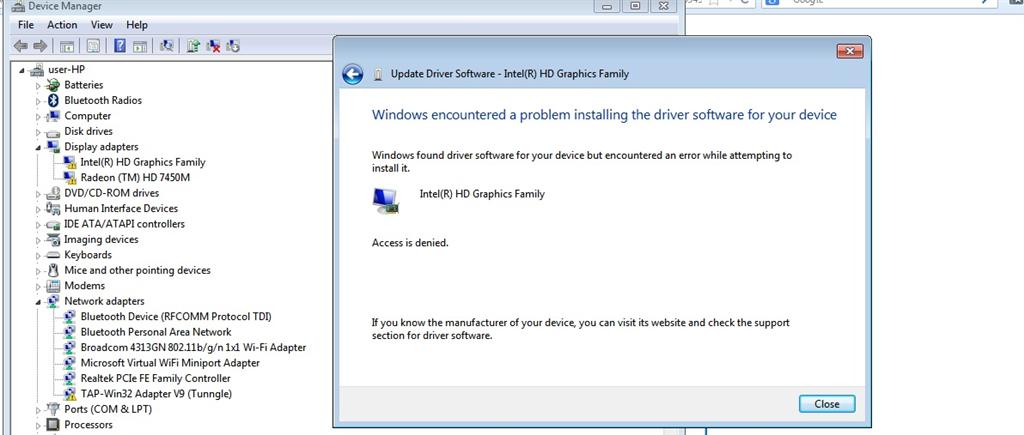Select the Bluetooth Radios icon
Viewport: 1024px width, 435px height.
(x=54, y=101)
